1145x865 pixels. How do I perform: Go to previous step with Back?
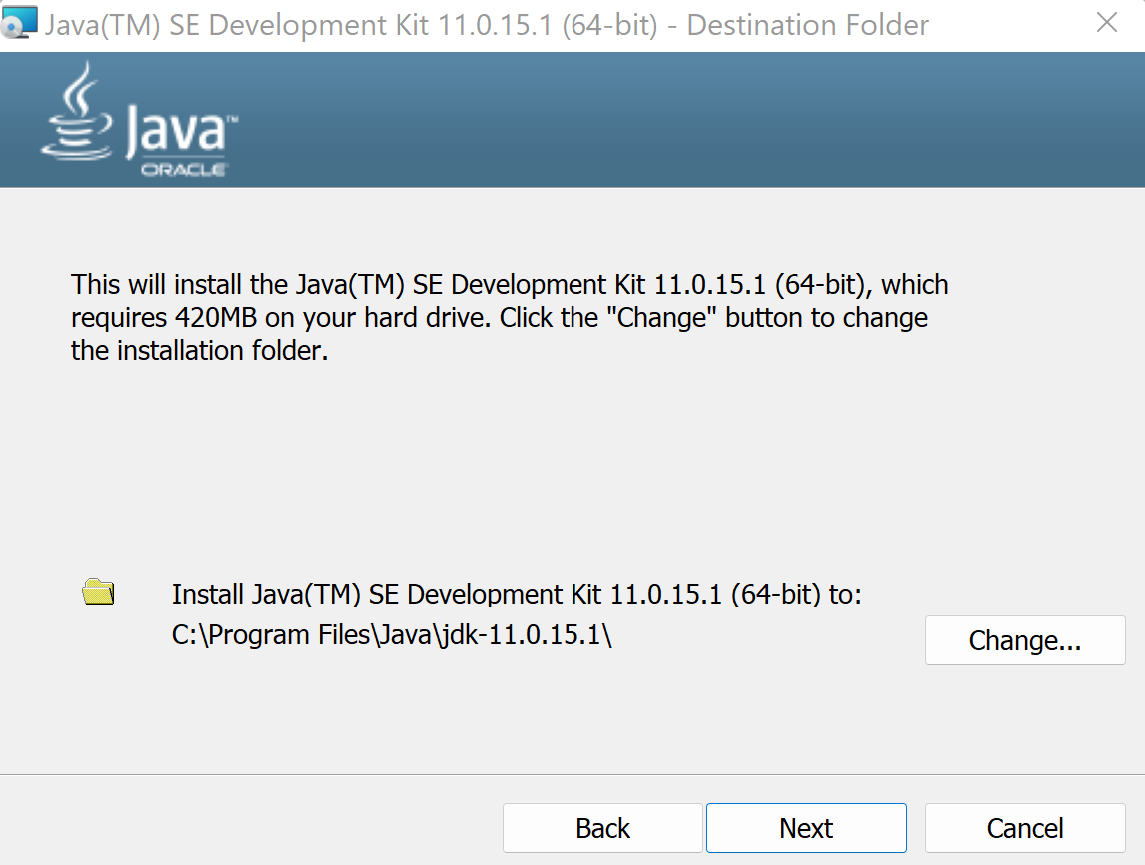(x=602, y=828)
